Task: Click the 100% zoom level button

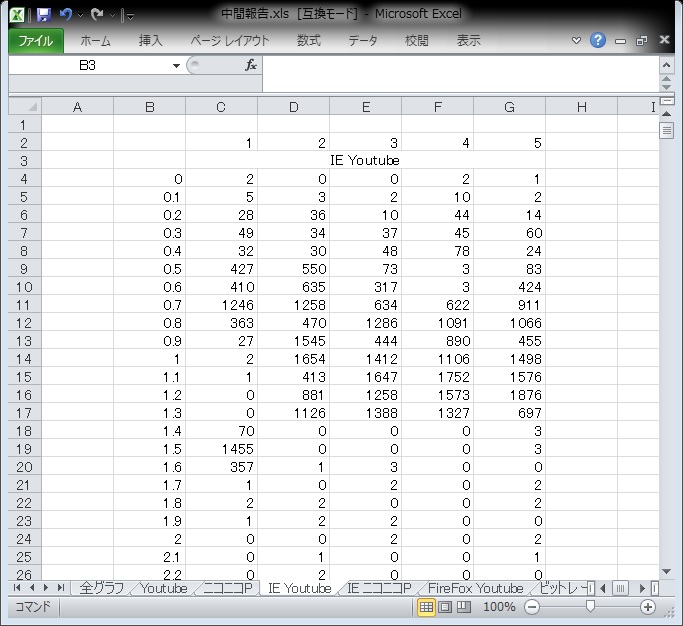Action: click(x=499, y=607)
